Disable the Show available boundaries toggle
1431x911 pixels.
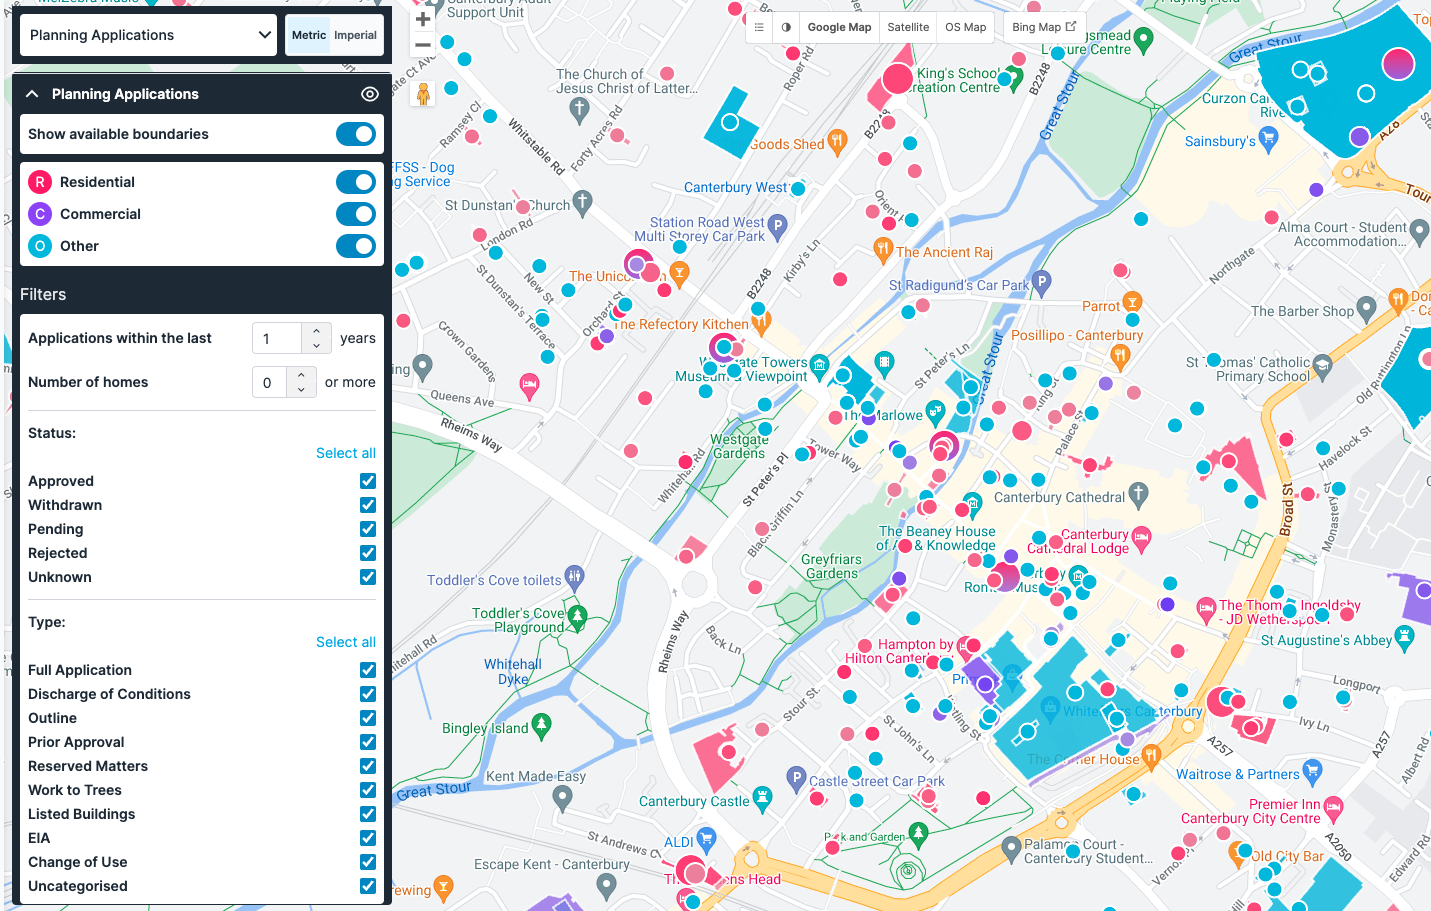click(356, 133)
